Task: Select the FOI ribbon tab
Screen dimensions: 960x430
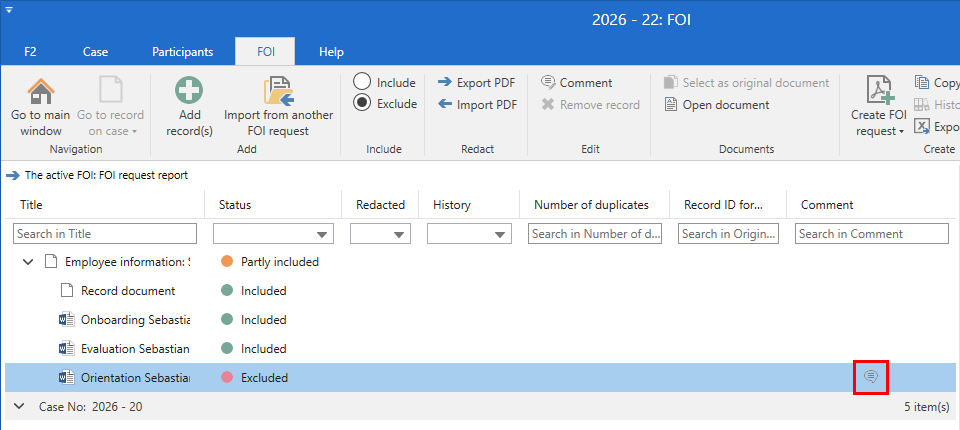Action: tap(265, 51)
